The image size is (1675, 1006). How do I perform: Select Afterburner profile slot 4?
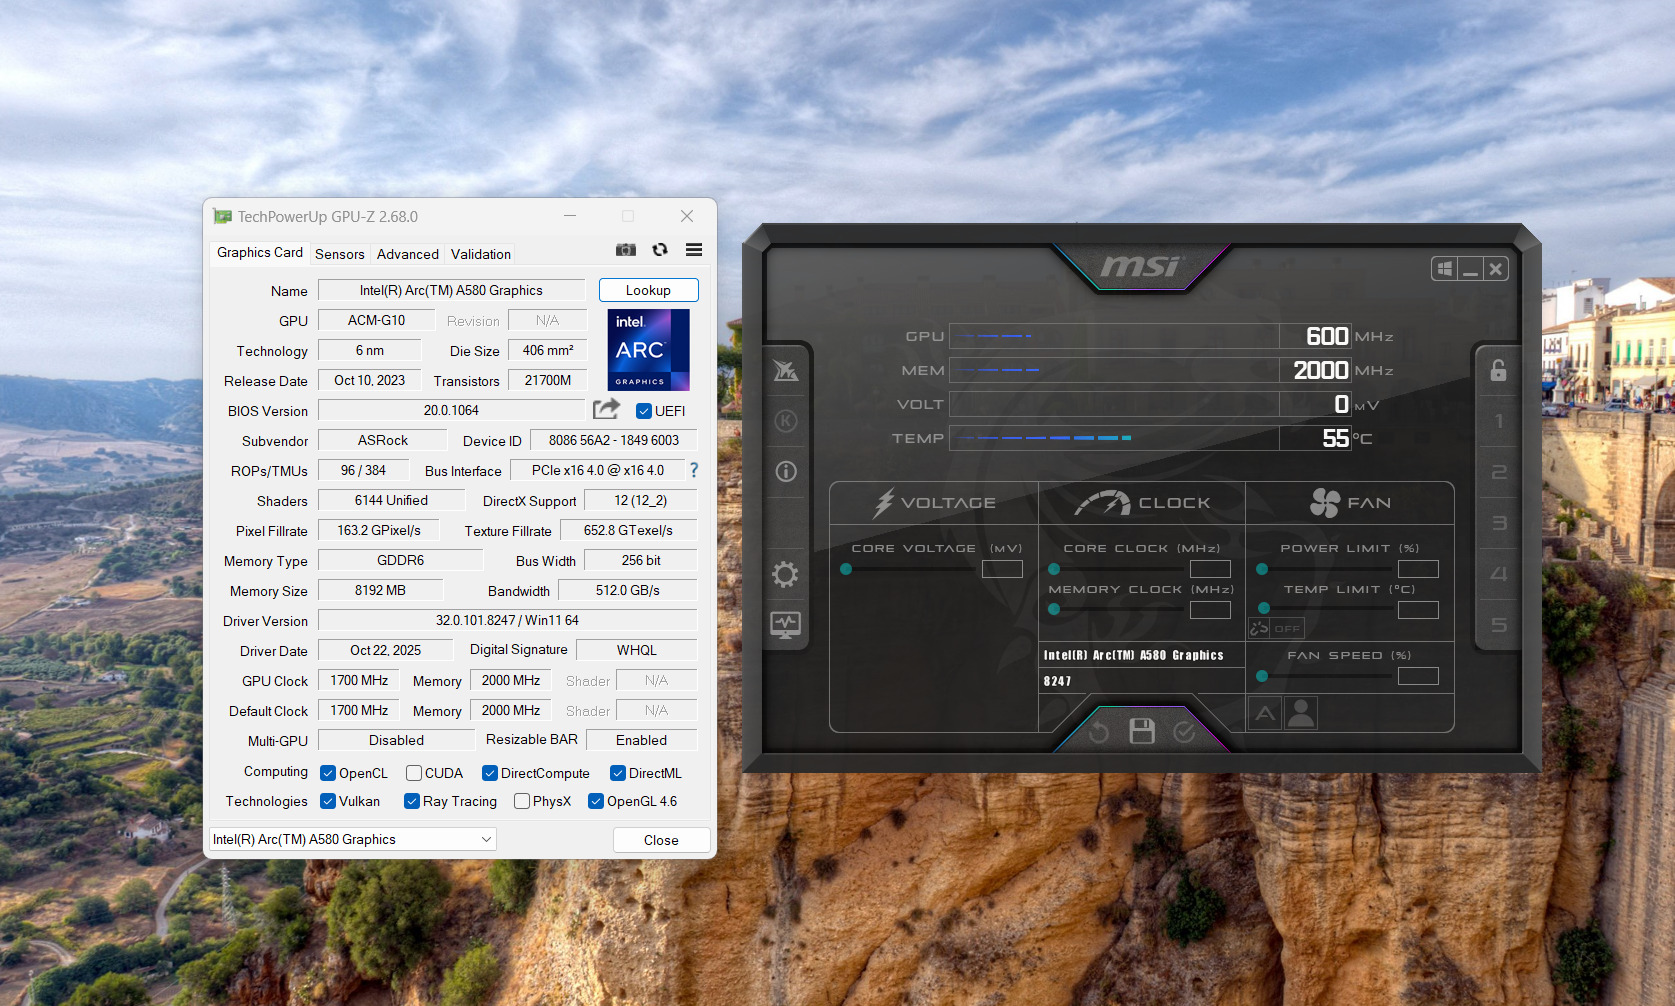coord(1499,574)
